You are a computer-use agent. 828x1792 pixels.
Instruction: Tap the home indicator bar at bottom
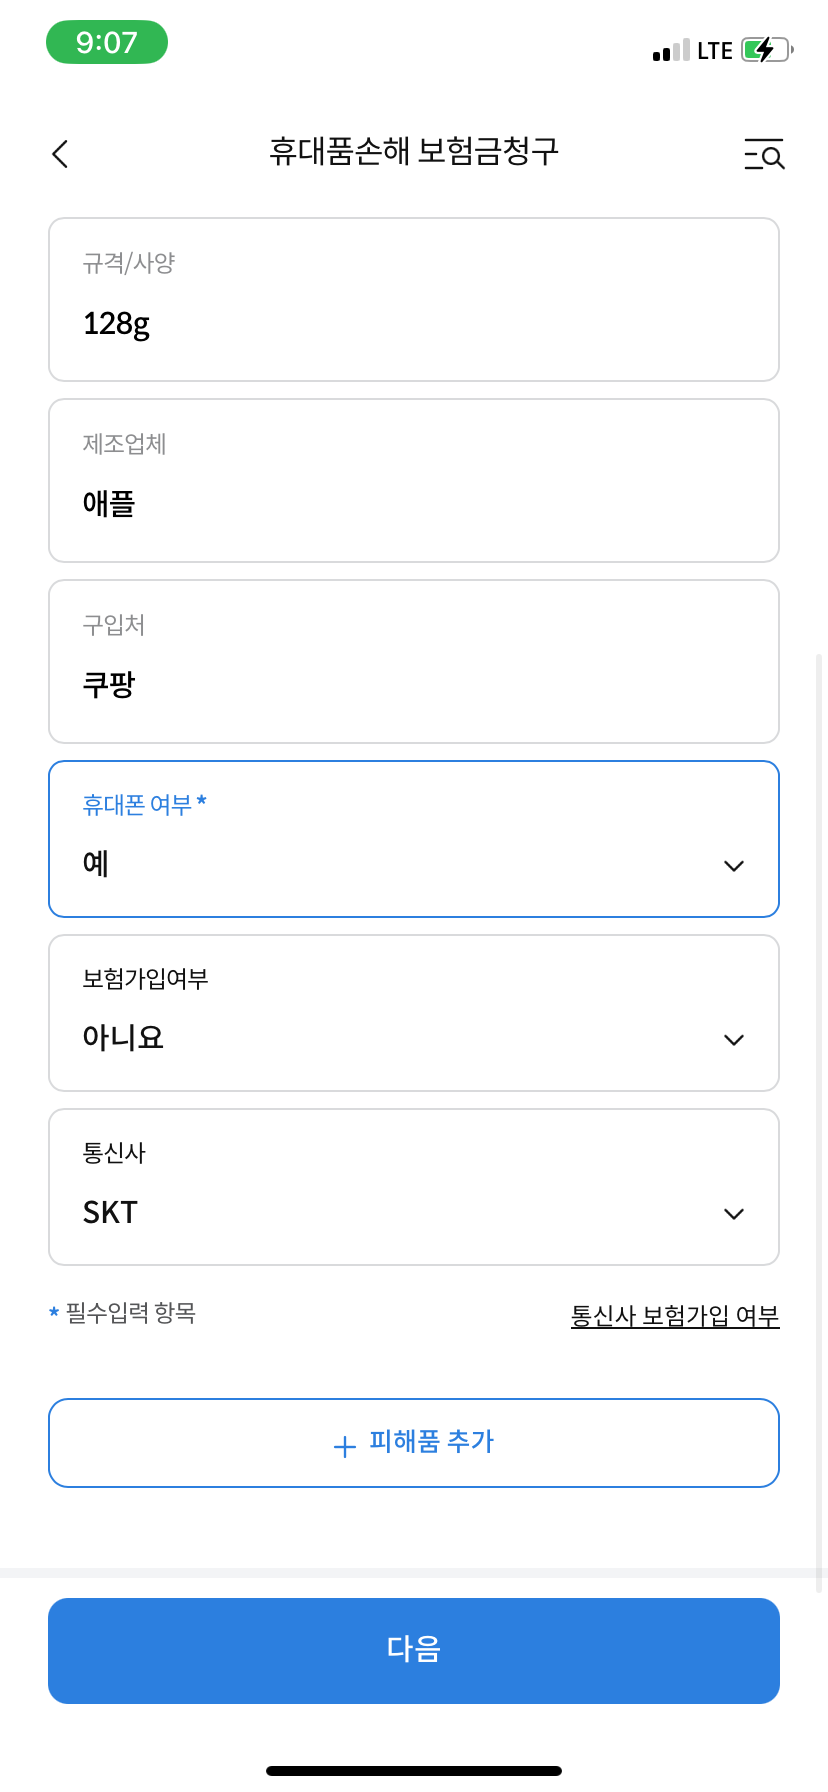click(x=414, y=1771)
